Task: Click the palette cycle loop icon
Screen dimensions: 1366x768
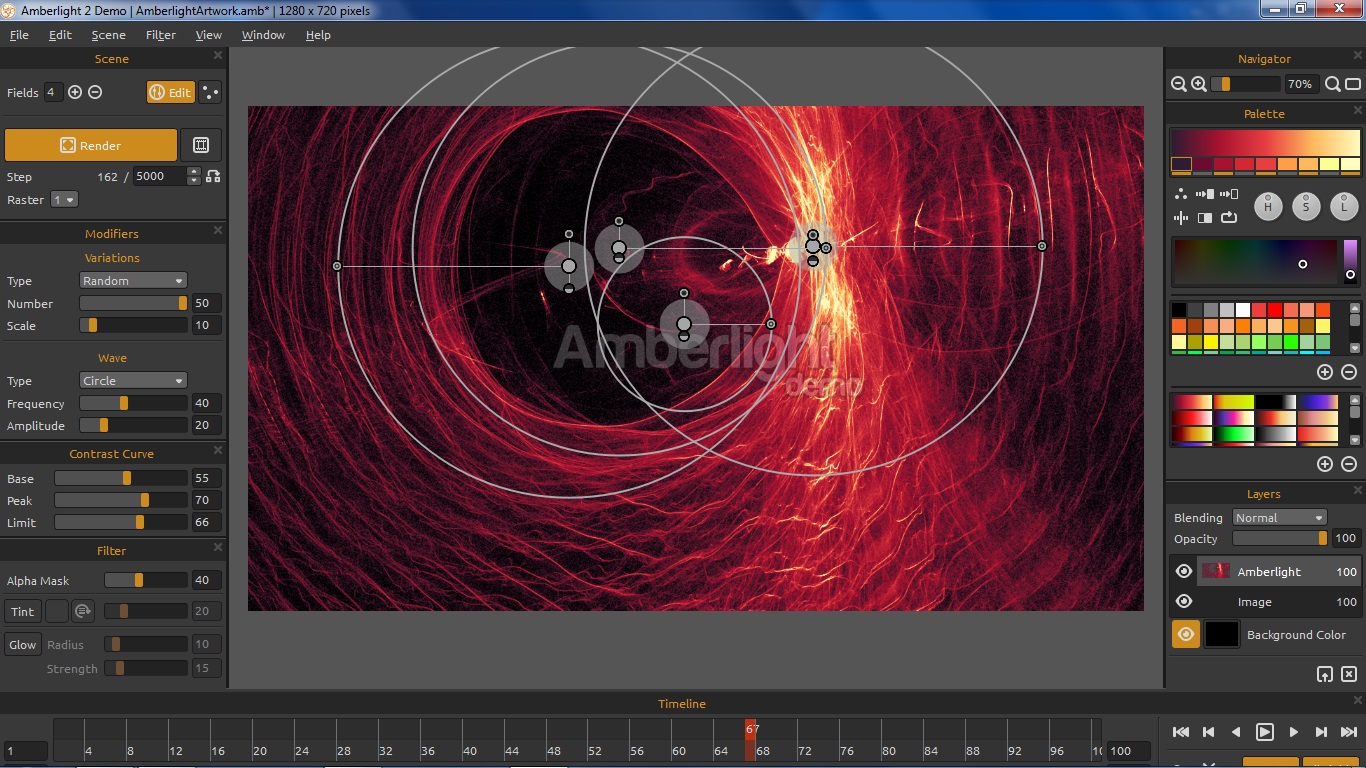Action: pyautogui.click(x=1229, y=217)
